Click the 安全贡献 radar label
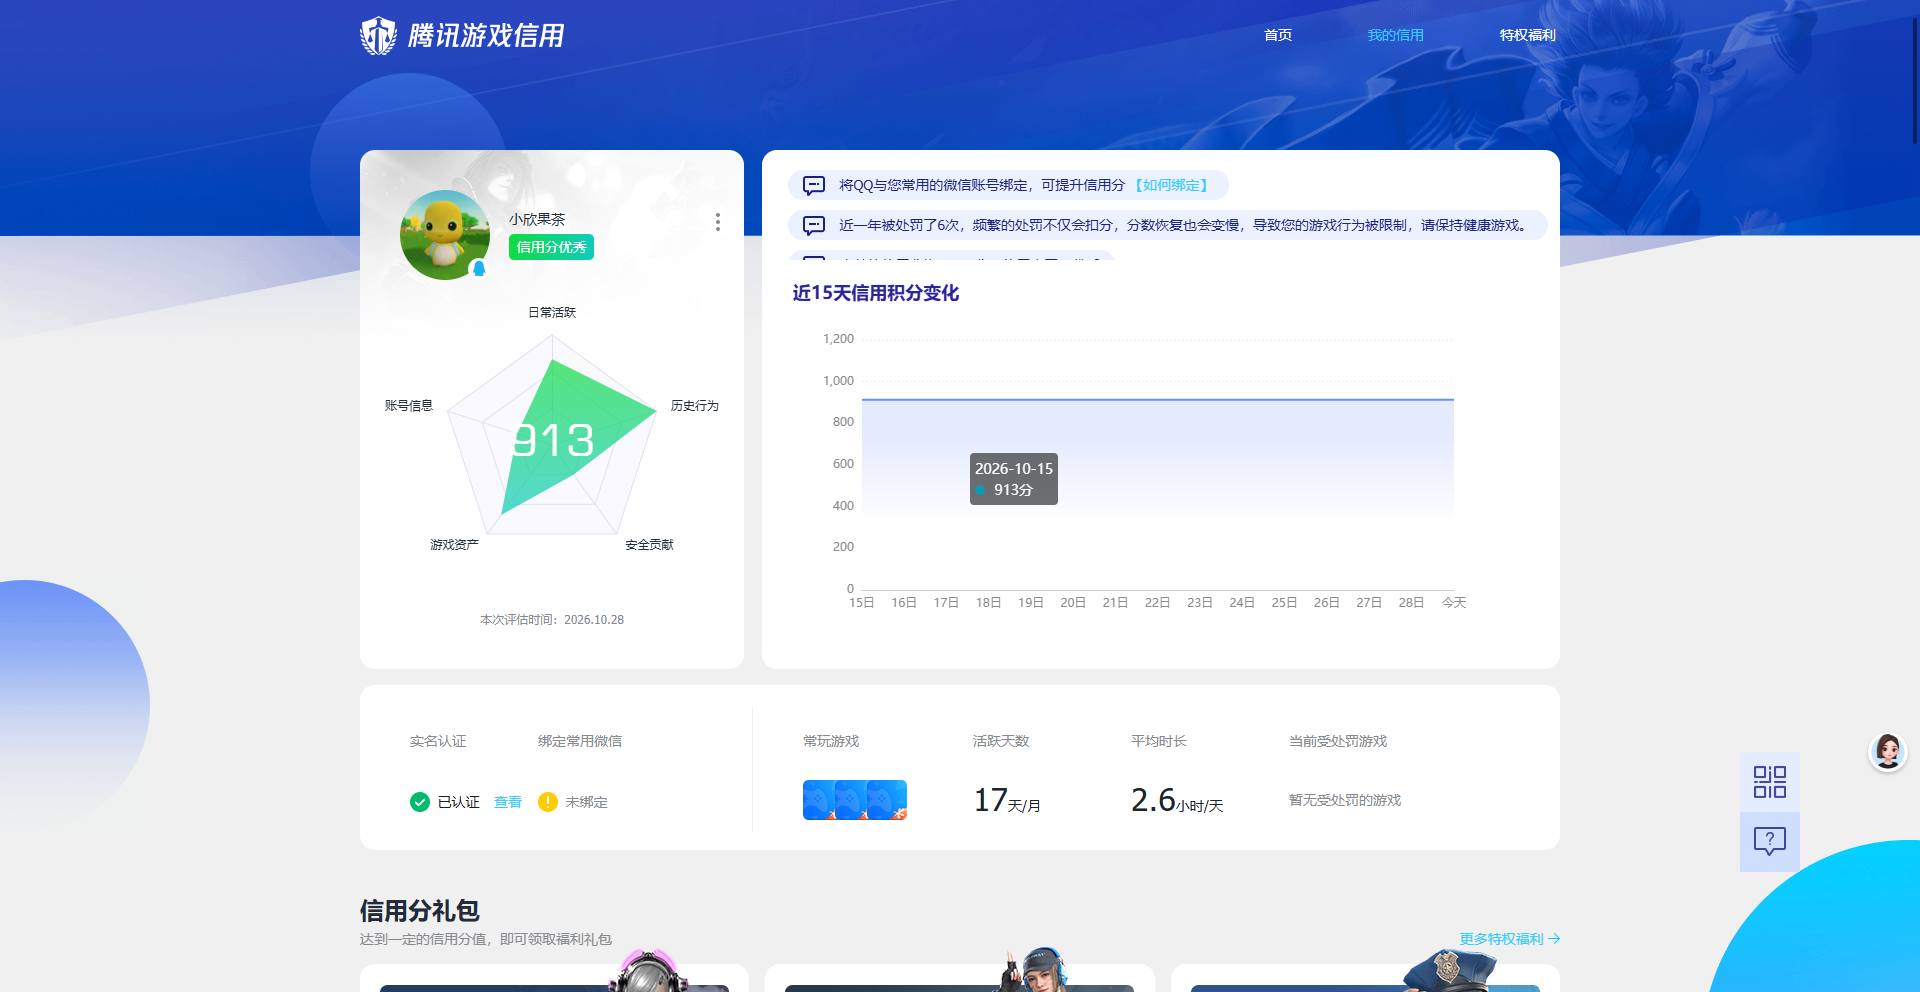The height and width of the screenshot is (992, 1920). [x=649, y=544]
